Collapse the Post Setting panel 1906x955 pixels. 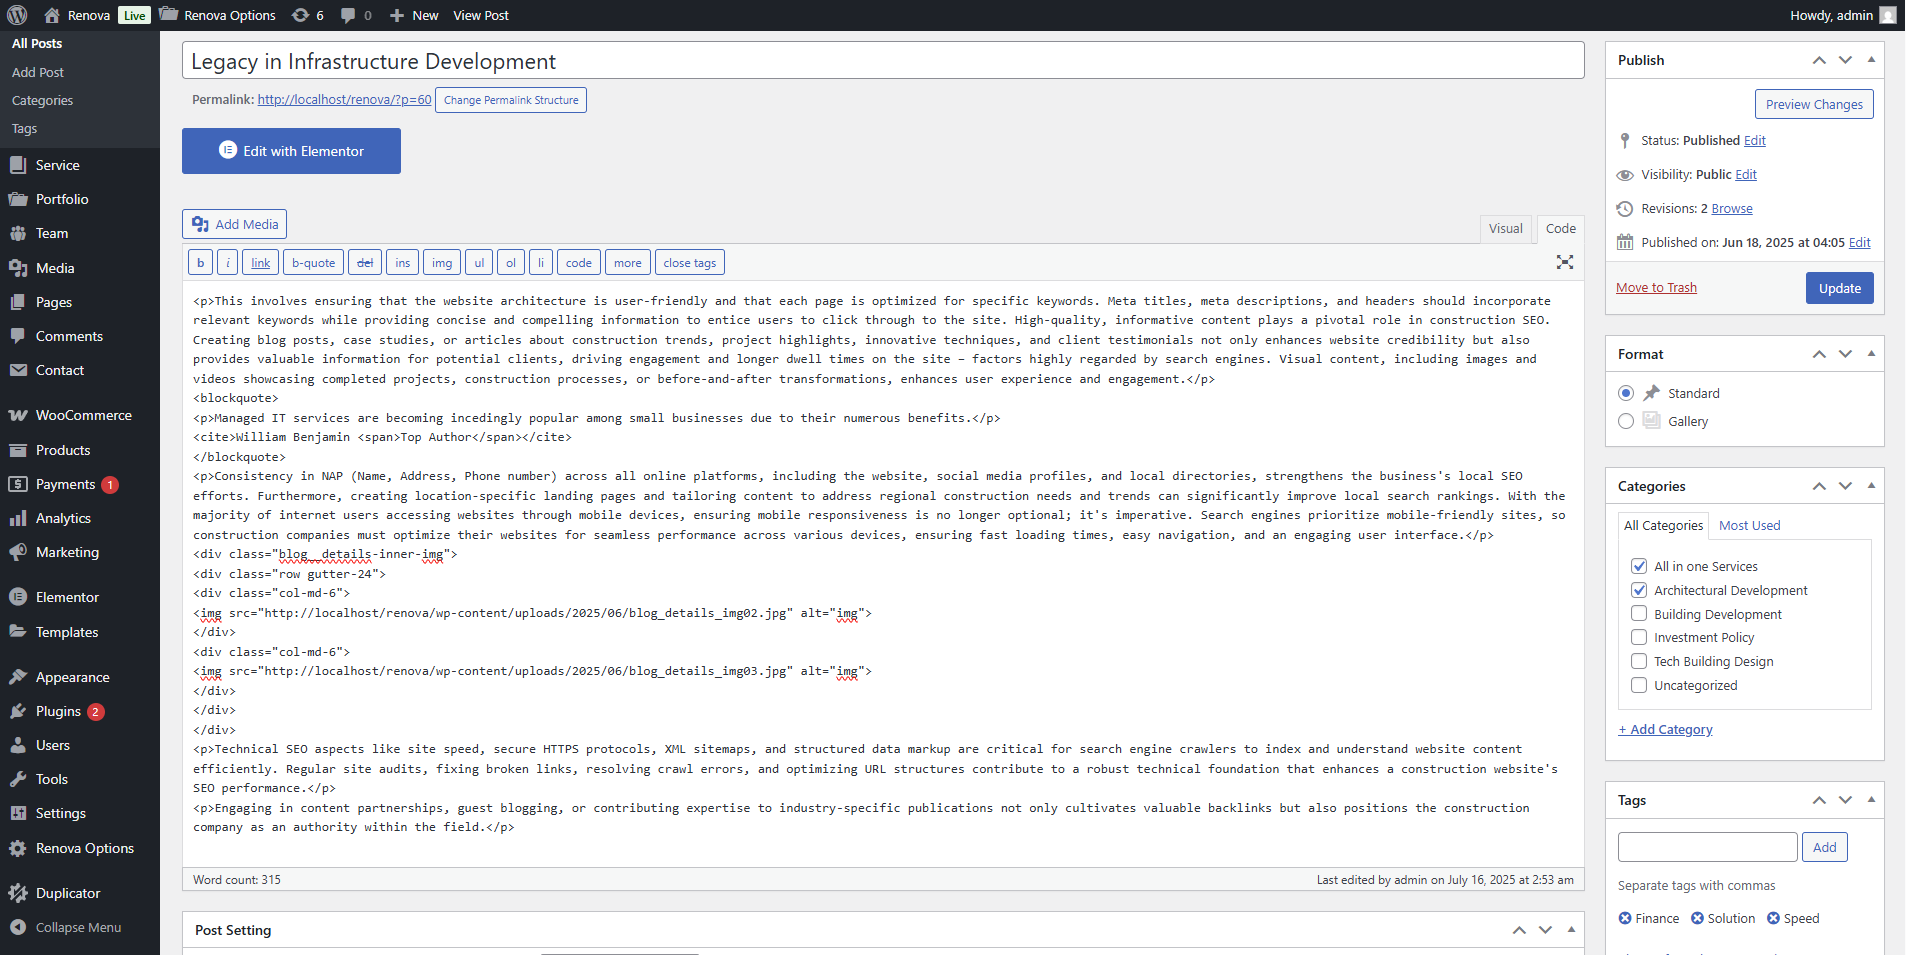tap(1571, 930)
